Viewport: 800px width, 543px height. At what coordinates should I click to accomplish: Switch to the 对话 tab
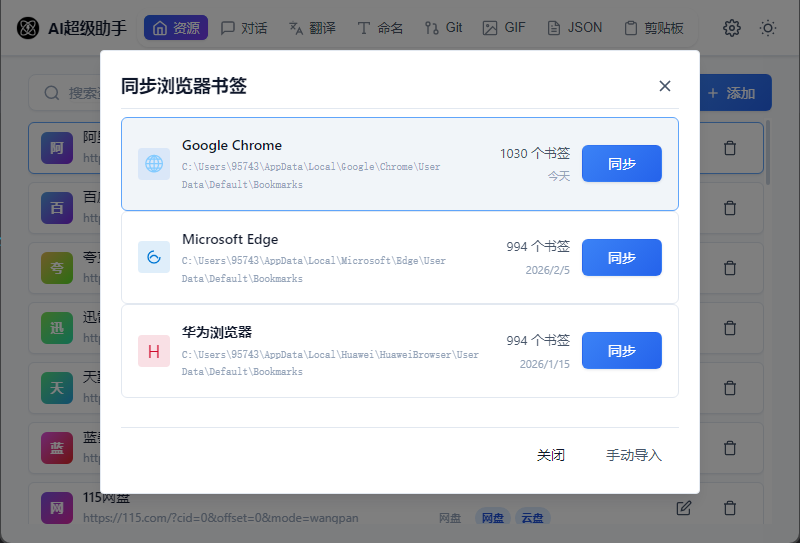pyautogui.click(x=244, y=28)
